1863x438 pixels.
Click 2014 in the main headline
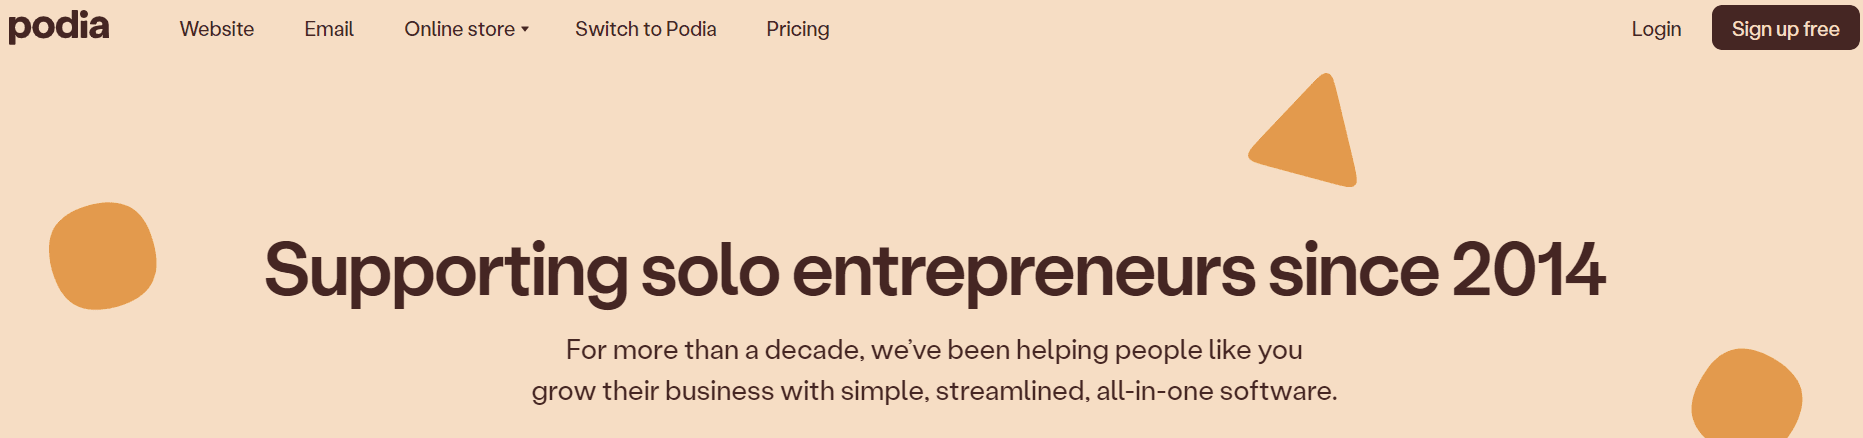(1528, 269)
